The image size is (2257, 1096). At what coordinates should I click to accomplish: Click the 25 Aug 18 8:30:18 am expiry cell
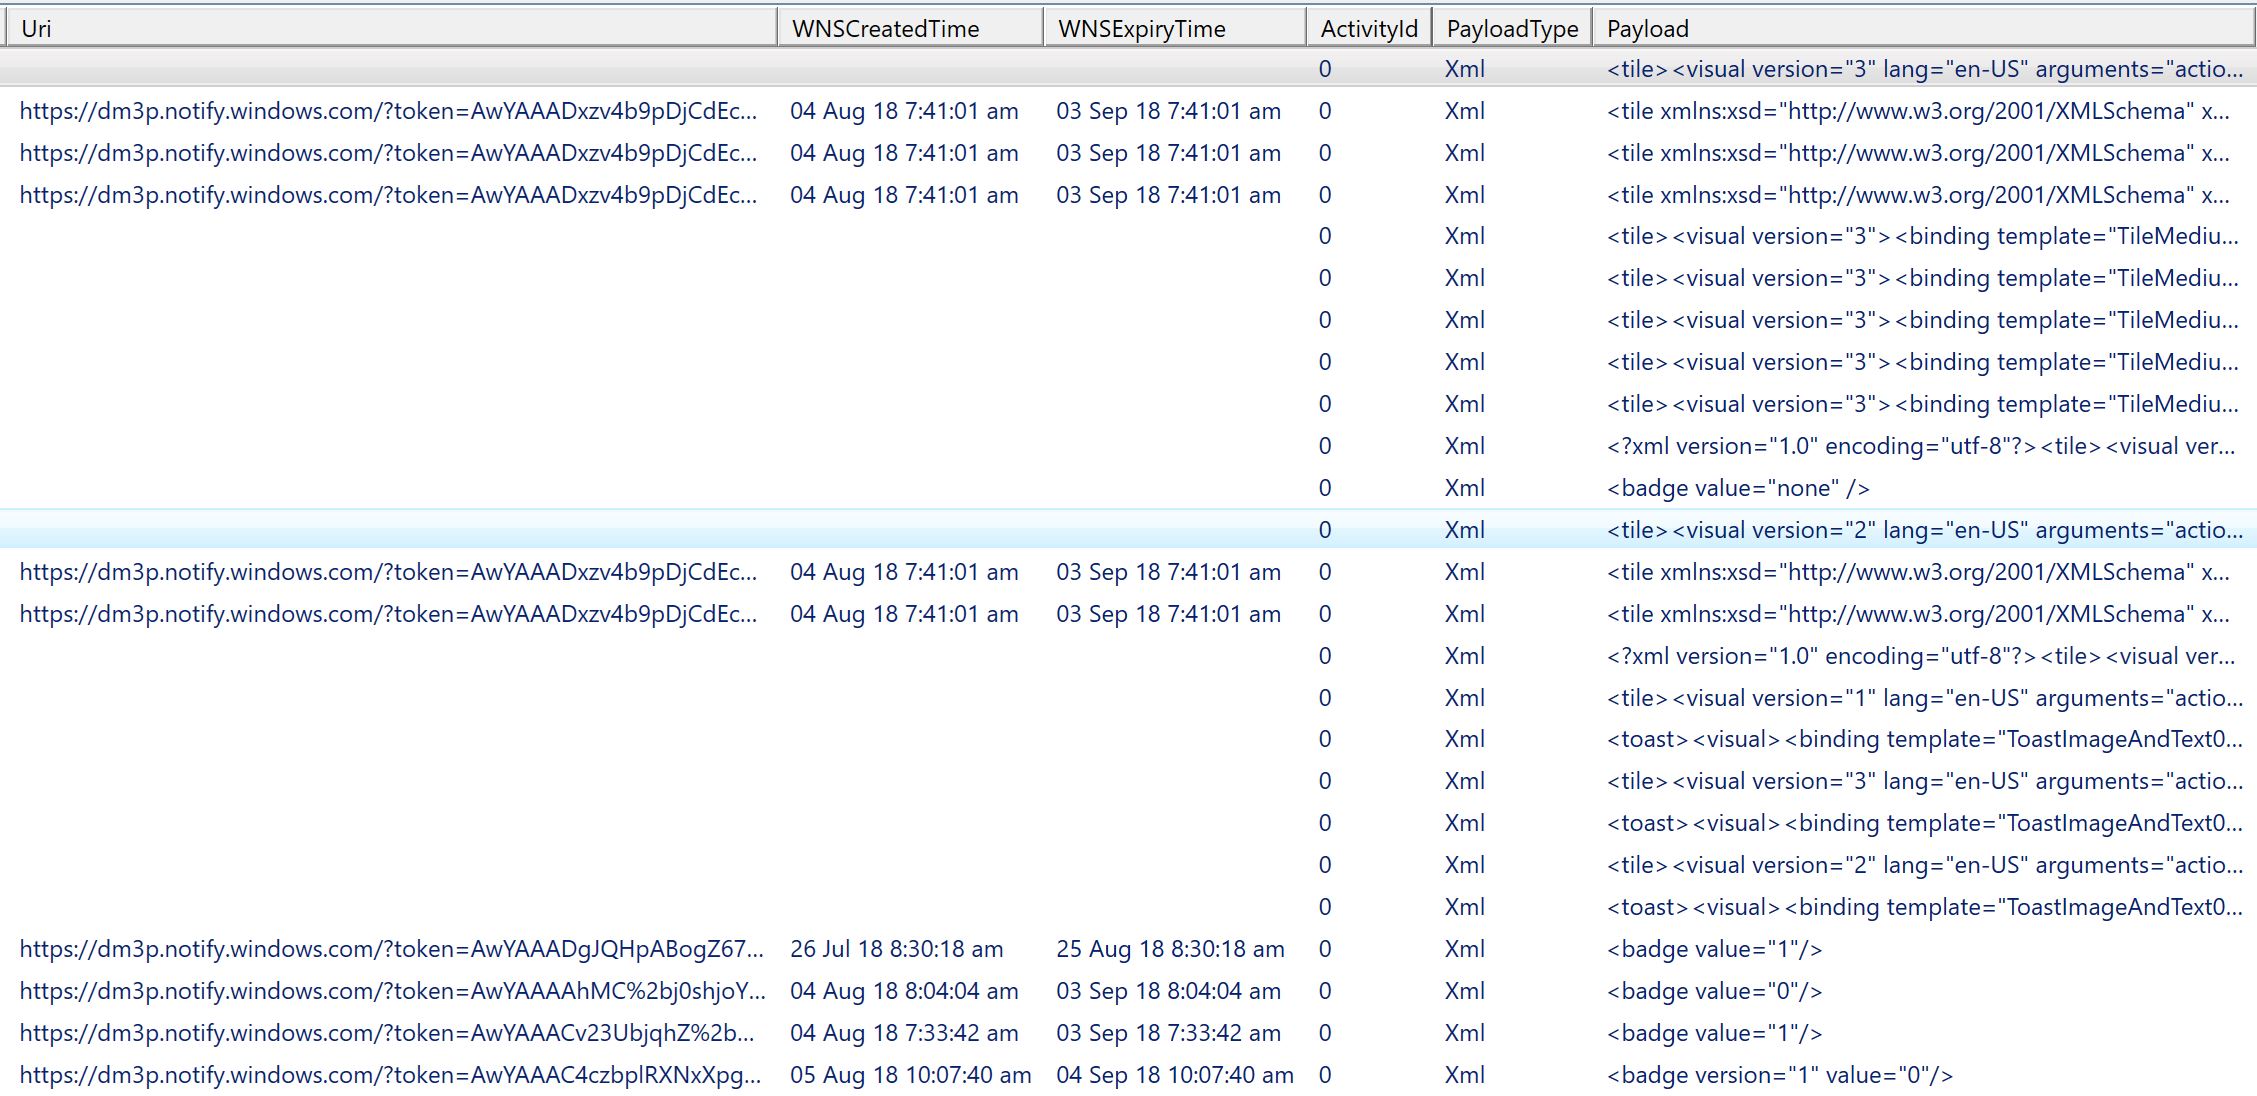(1169, 949)
